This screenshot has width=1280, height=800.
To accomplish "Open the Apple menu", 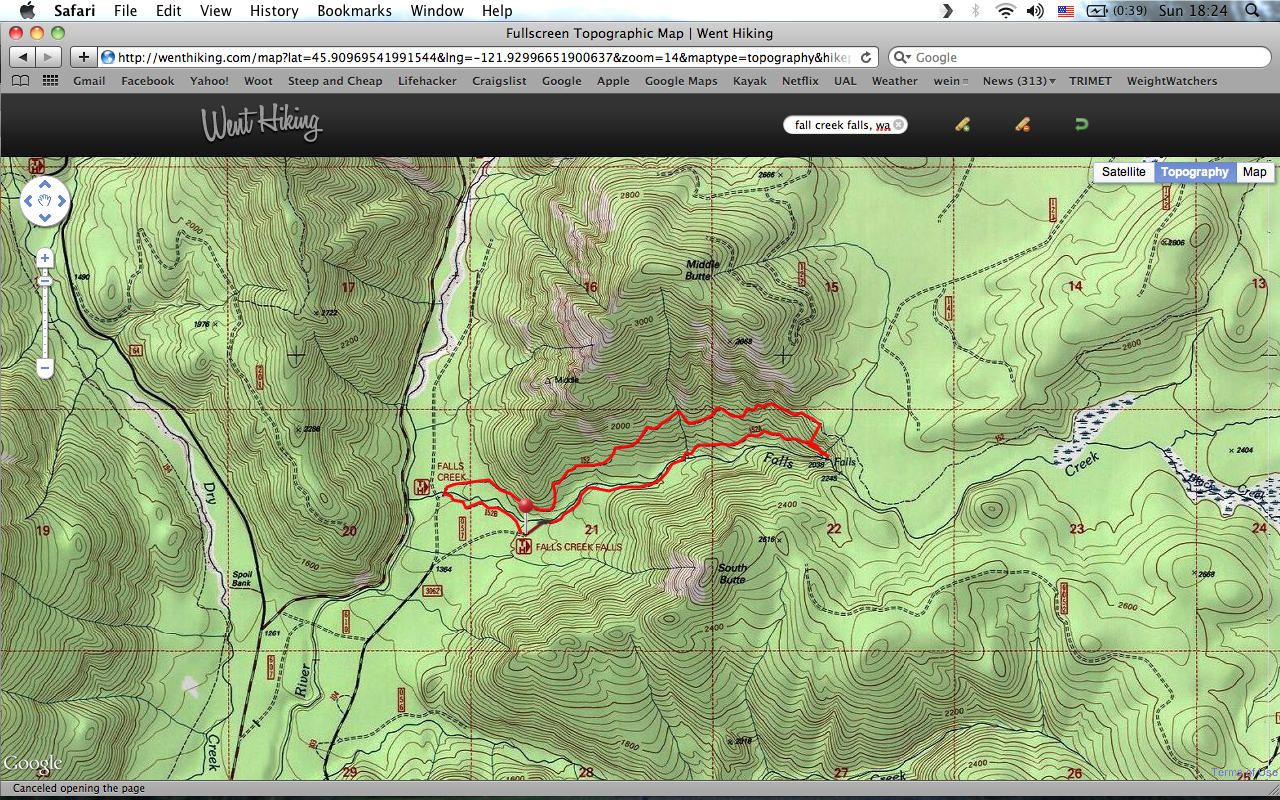I will pos(27,11).
